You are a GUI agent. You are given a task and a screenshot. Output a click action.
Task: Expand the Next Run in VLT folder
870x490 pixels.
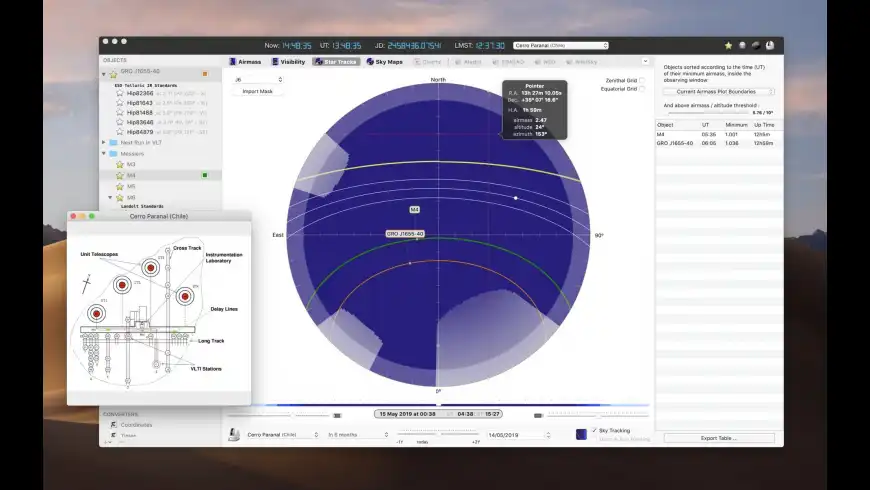tap(103, 142)
